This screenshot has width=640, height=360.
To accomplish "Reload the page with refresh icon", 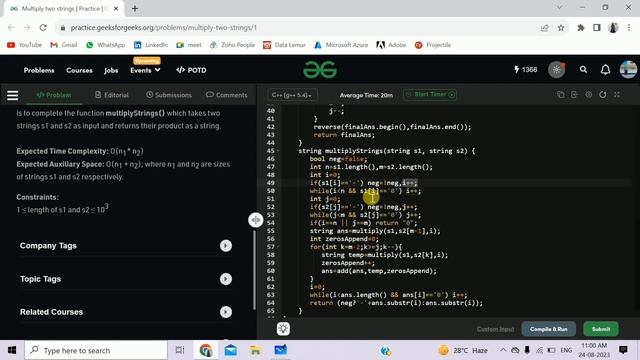I will tap(43, 28).
